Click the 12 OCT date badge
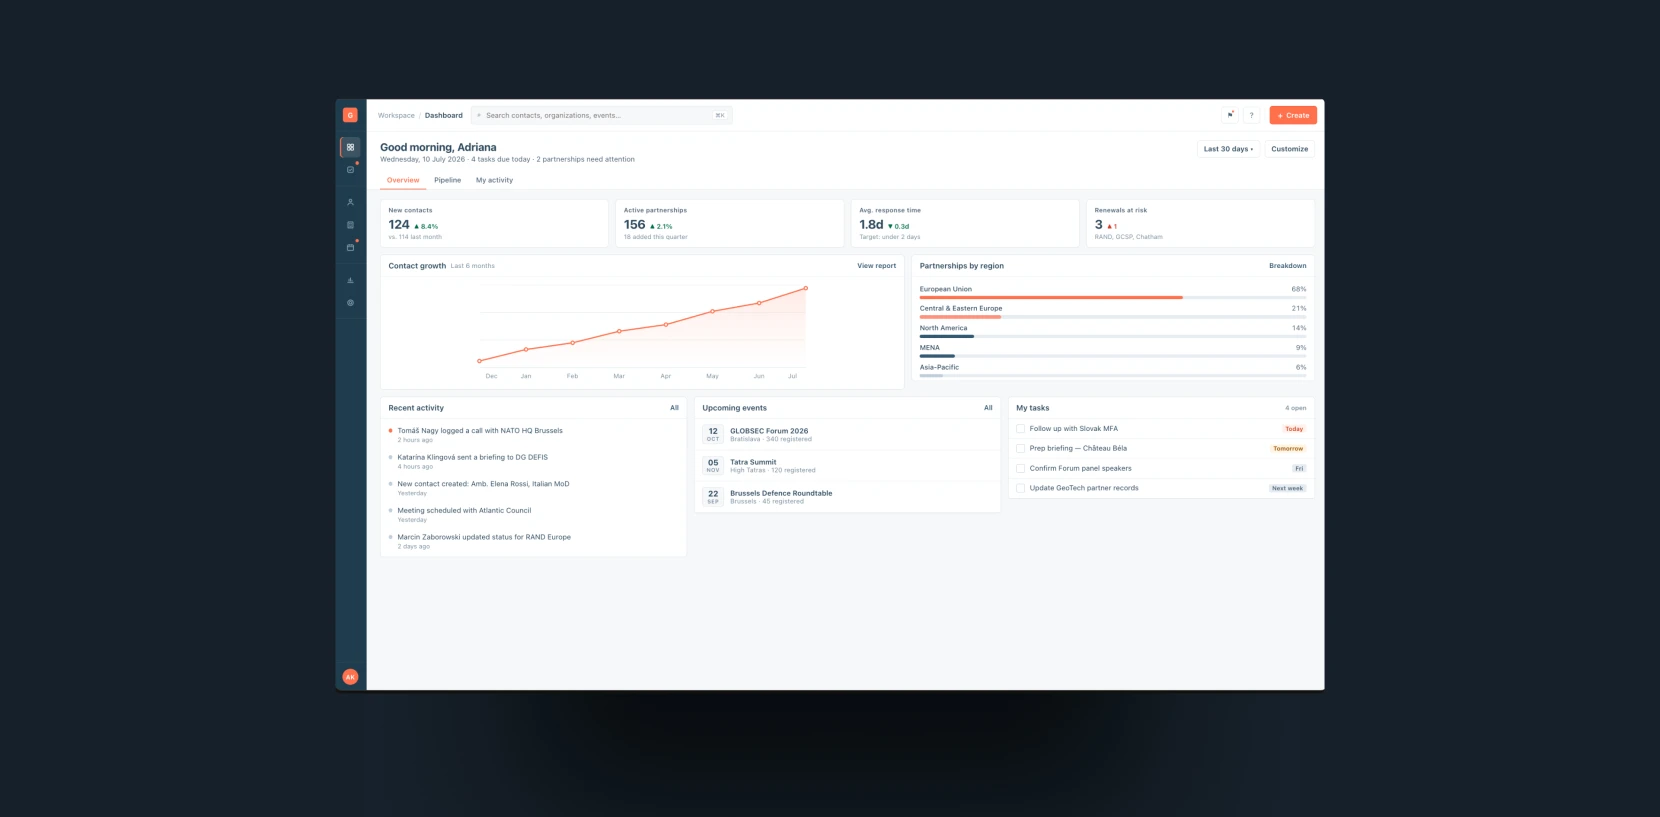The height and width of the screenshot is (817, 1660). (x=713, y=434)
